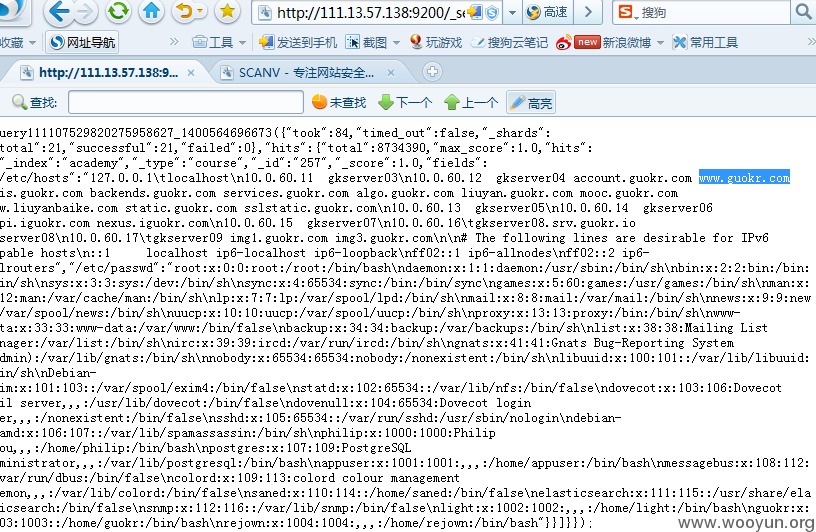Expand the 截图 dropdown arrow
Image resolution: width=816 pixels, height=532 pixels.
[396, 43]
